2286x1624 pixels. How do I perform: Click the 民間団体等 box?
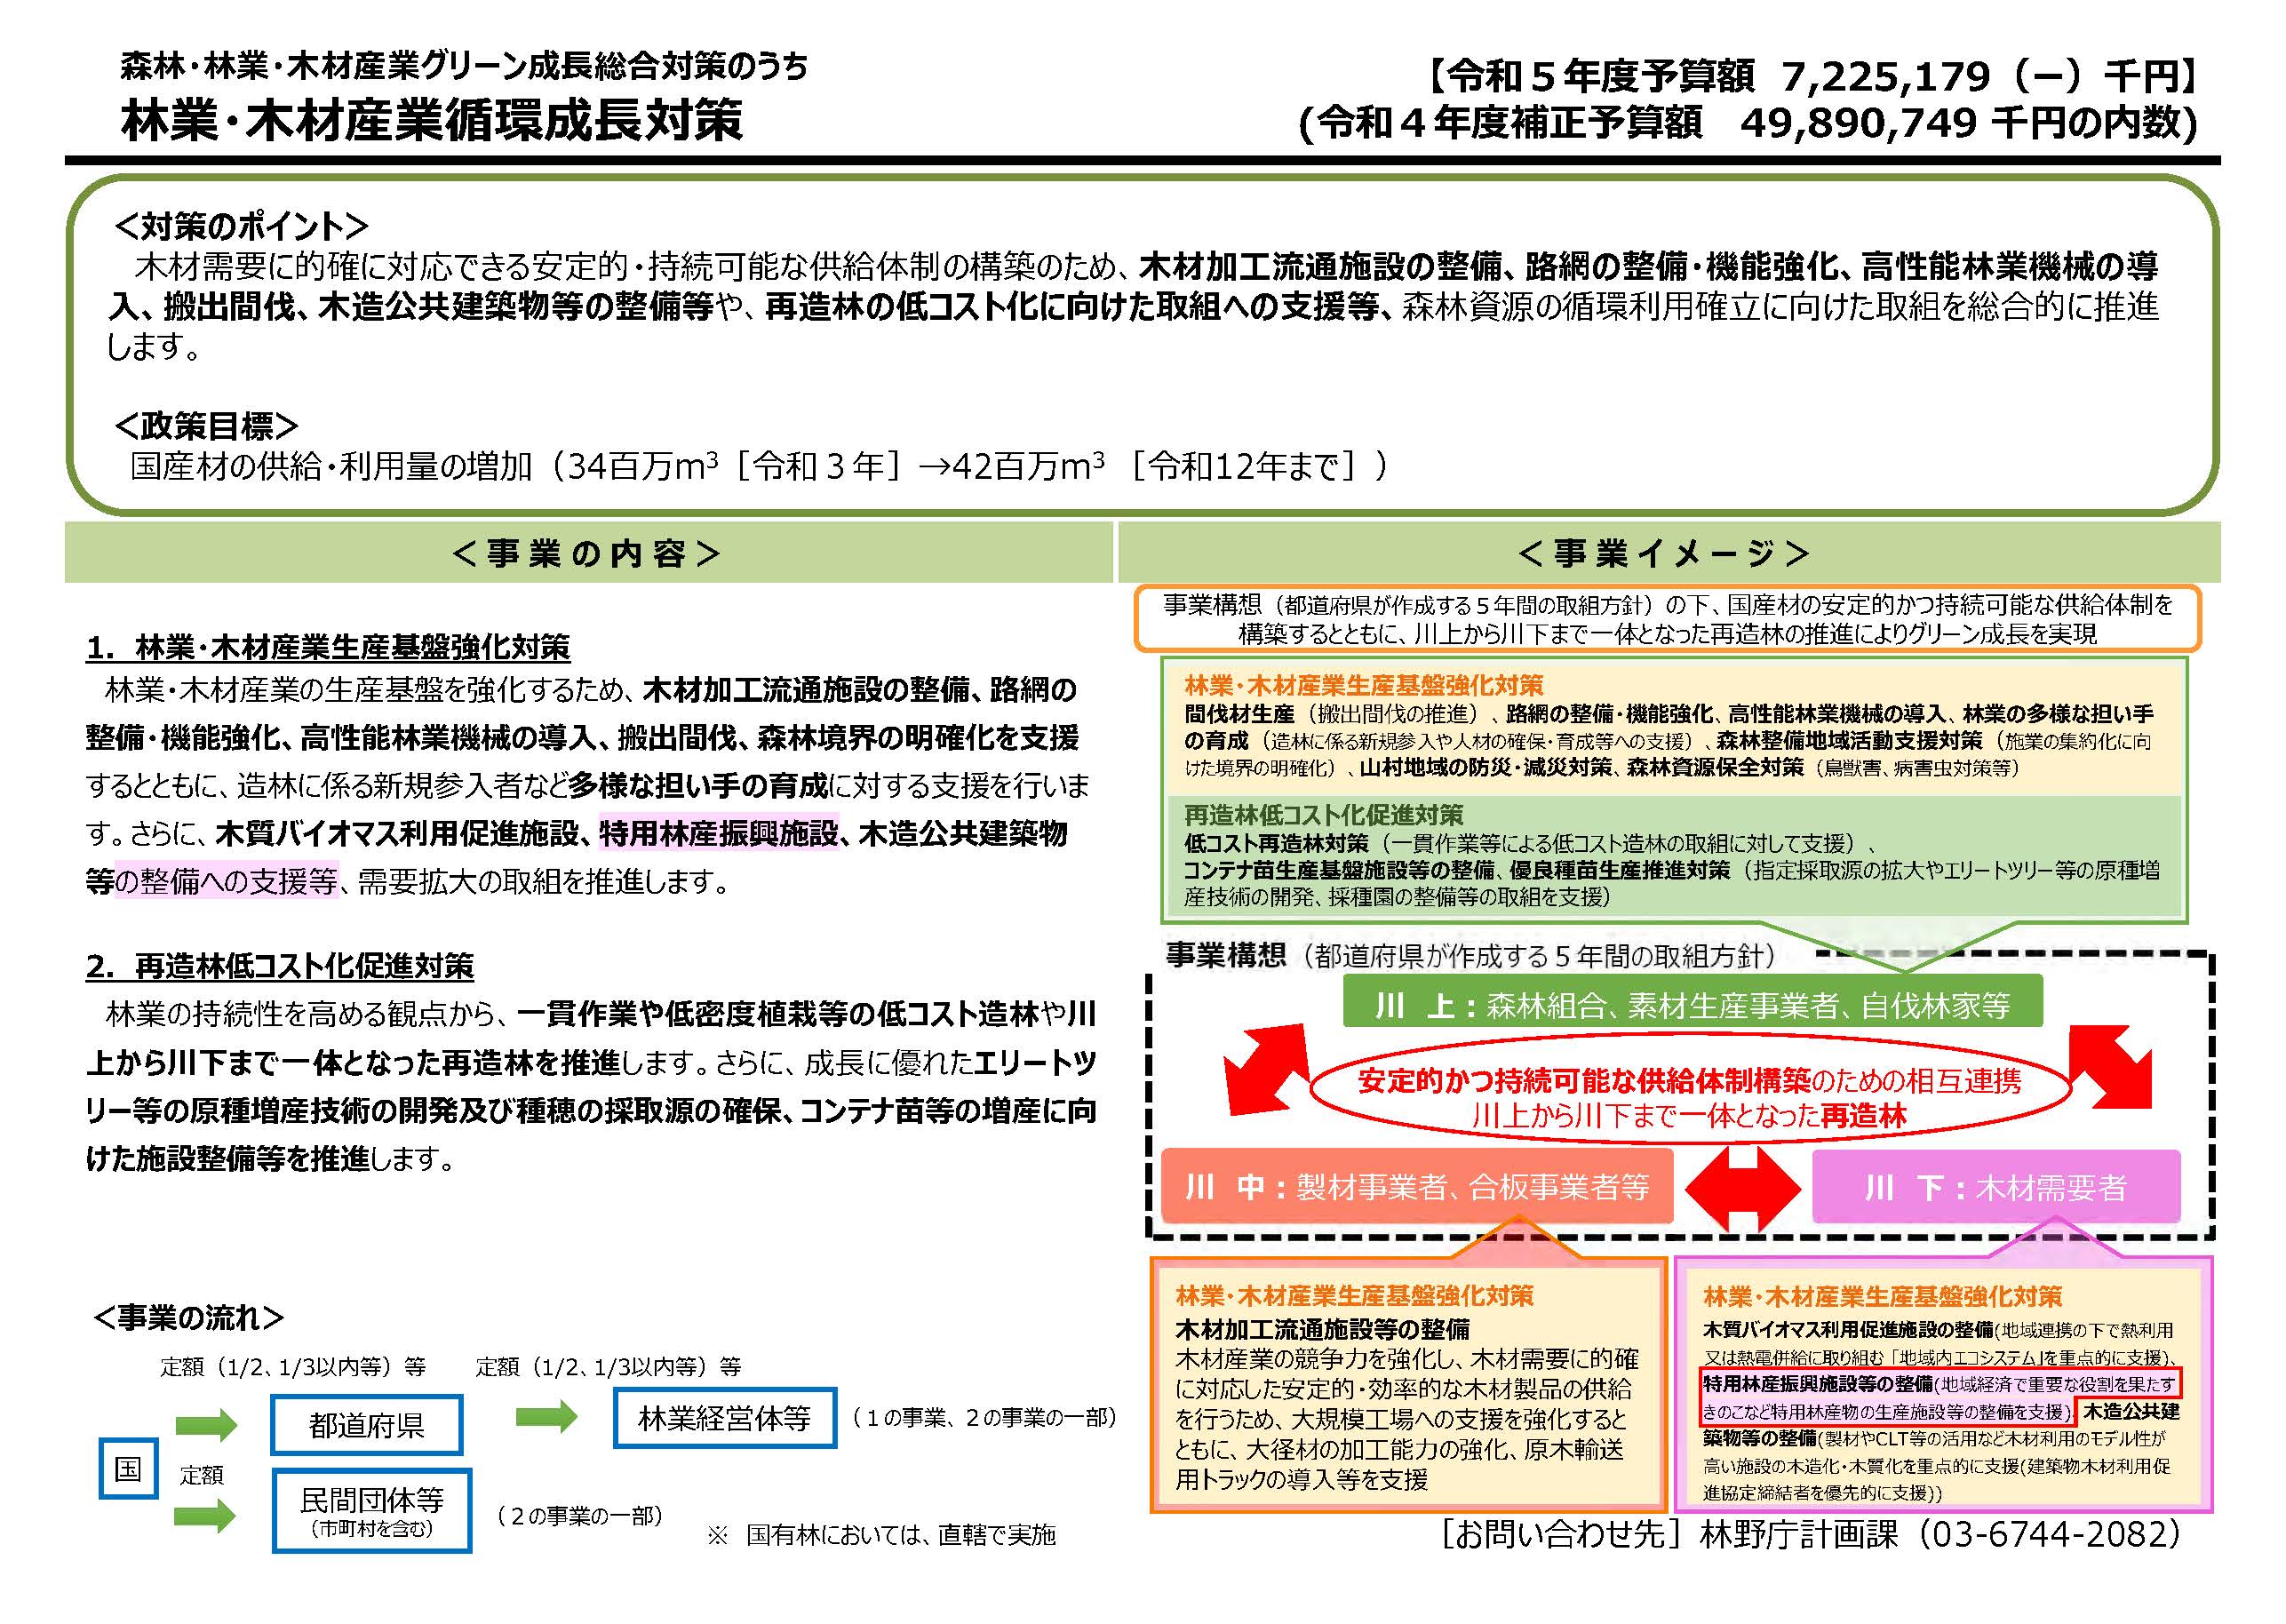tap(371, 1510)
